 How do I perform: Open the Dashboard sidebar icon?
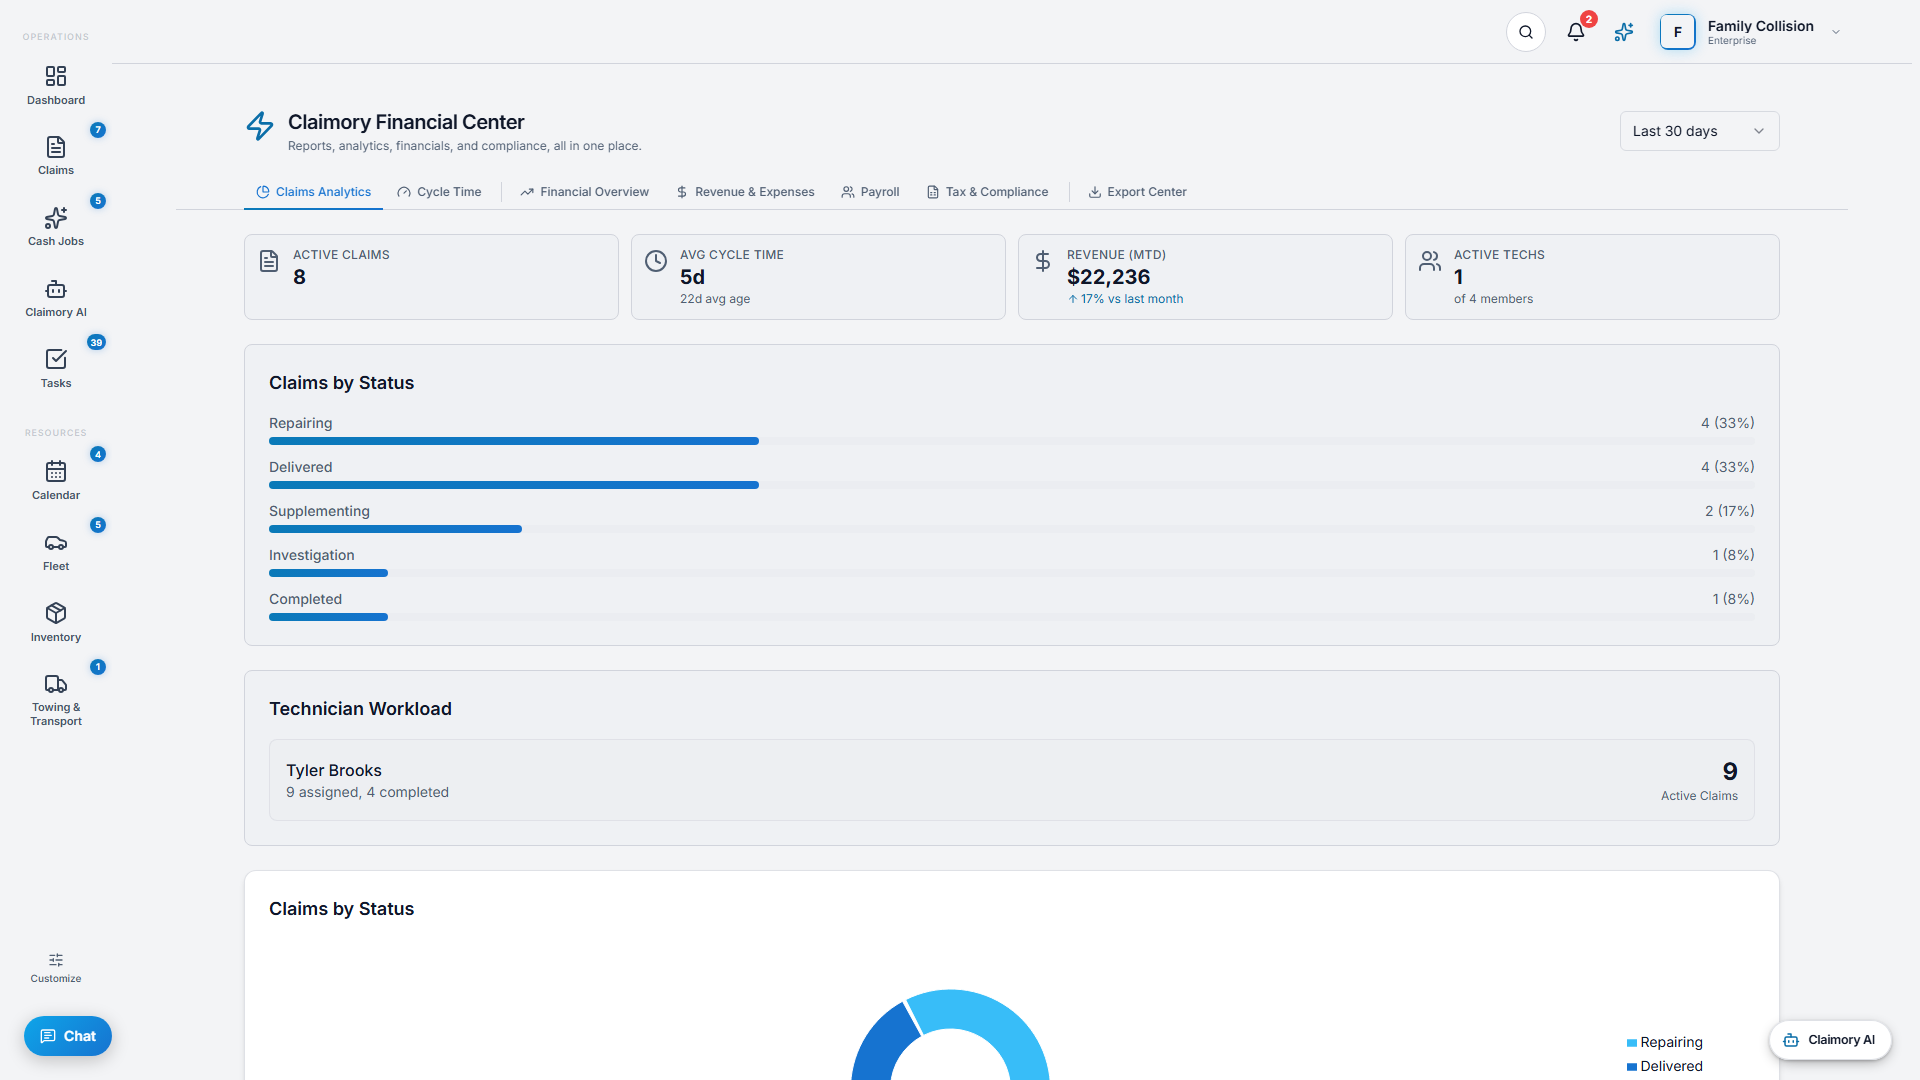[x=56, y=77]
